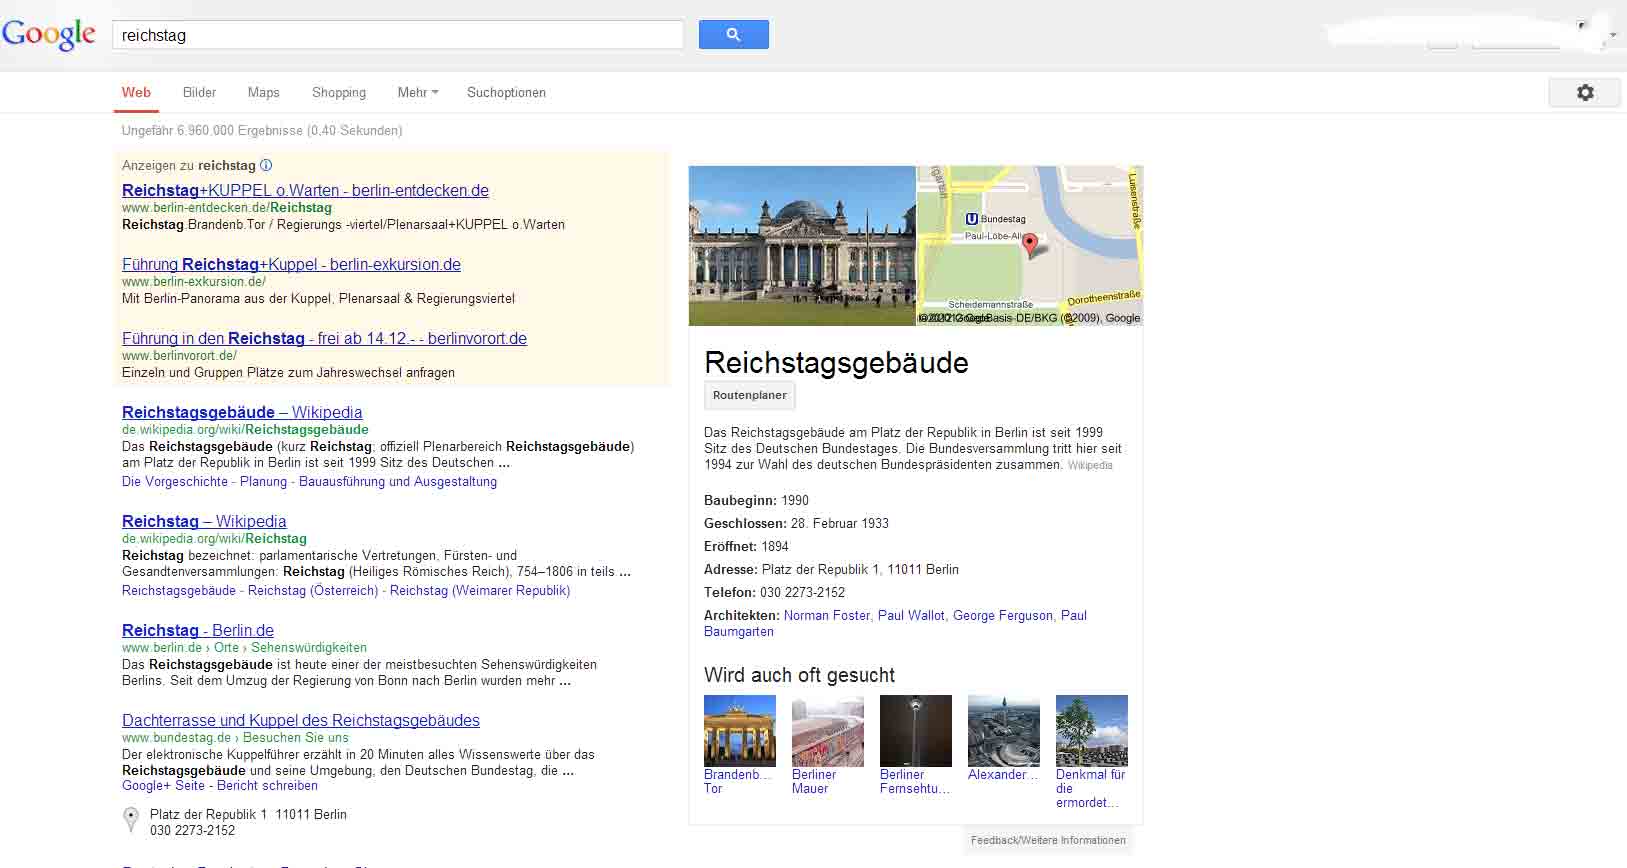Click the address Platz der Republik 1, 11011 Berlin in panel
The height and width of the screenshot is (868, 1627).
(860, 569)
